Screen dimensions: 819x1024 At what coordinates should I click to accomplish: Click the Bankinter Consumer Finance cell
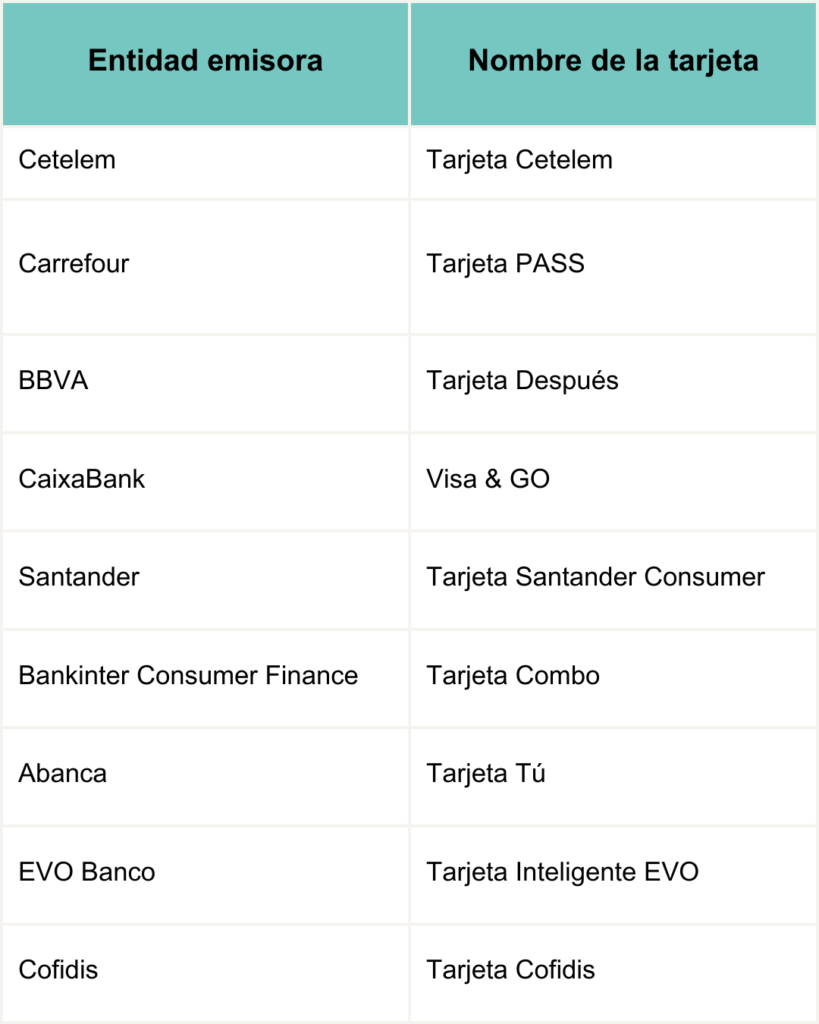click(x=205, y=679)
